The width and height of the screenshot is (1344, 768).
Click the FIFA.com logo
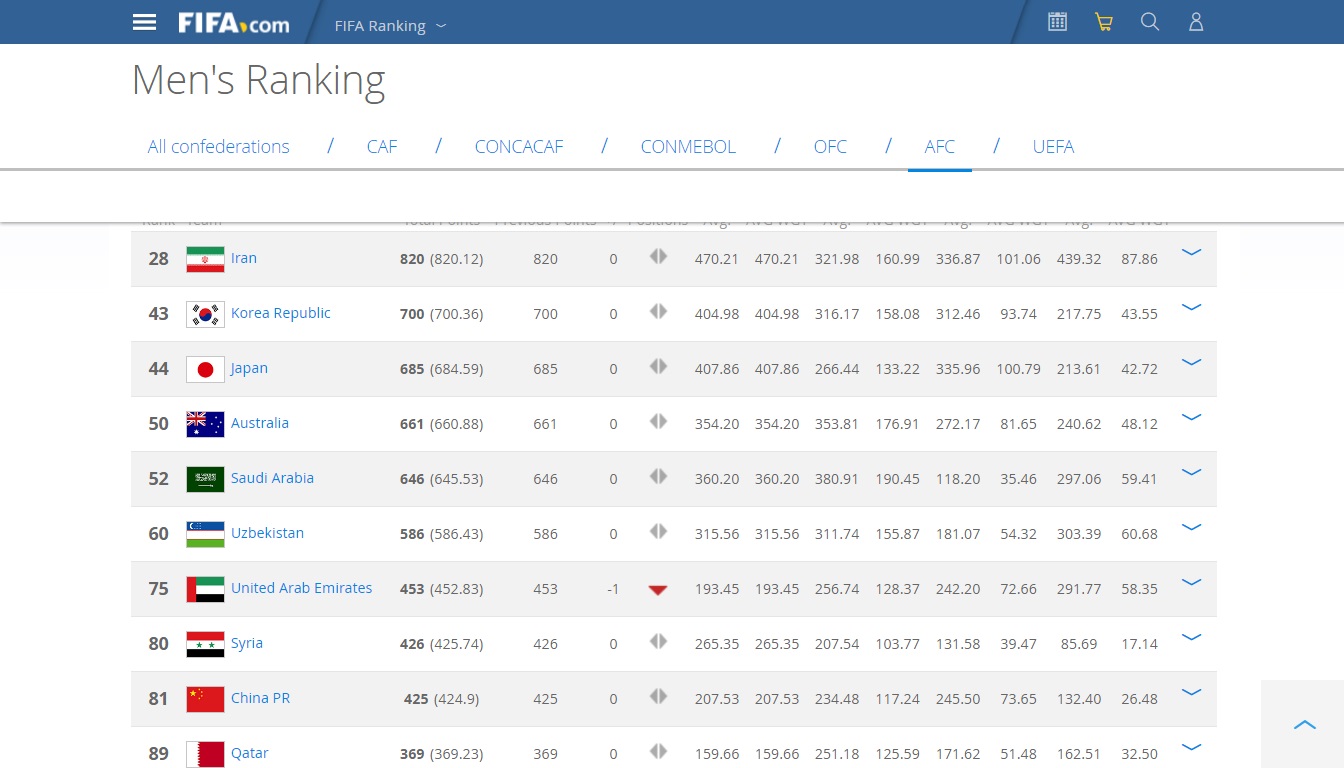(x=233, y=23)
